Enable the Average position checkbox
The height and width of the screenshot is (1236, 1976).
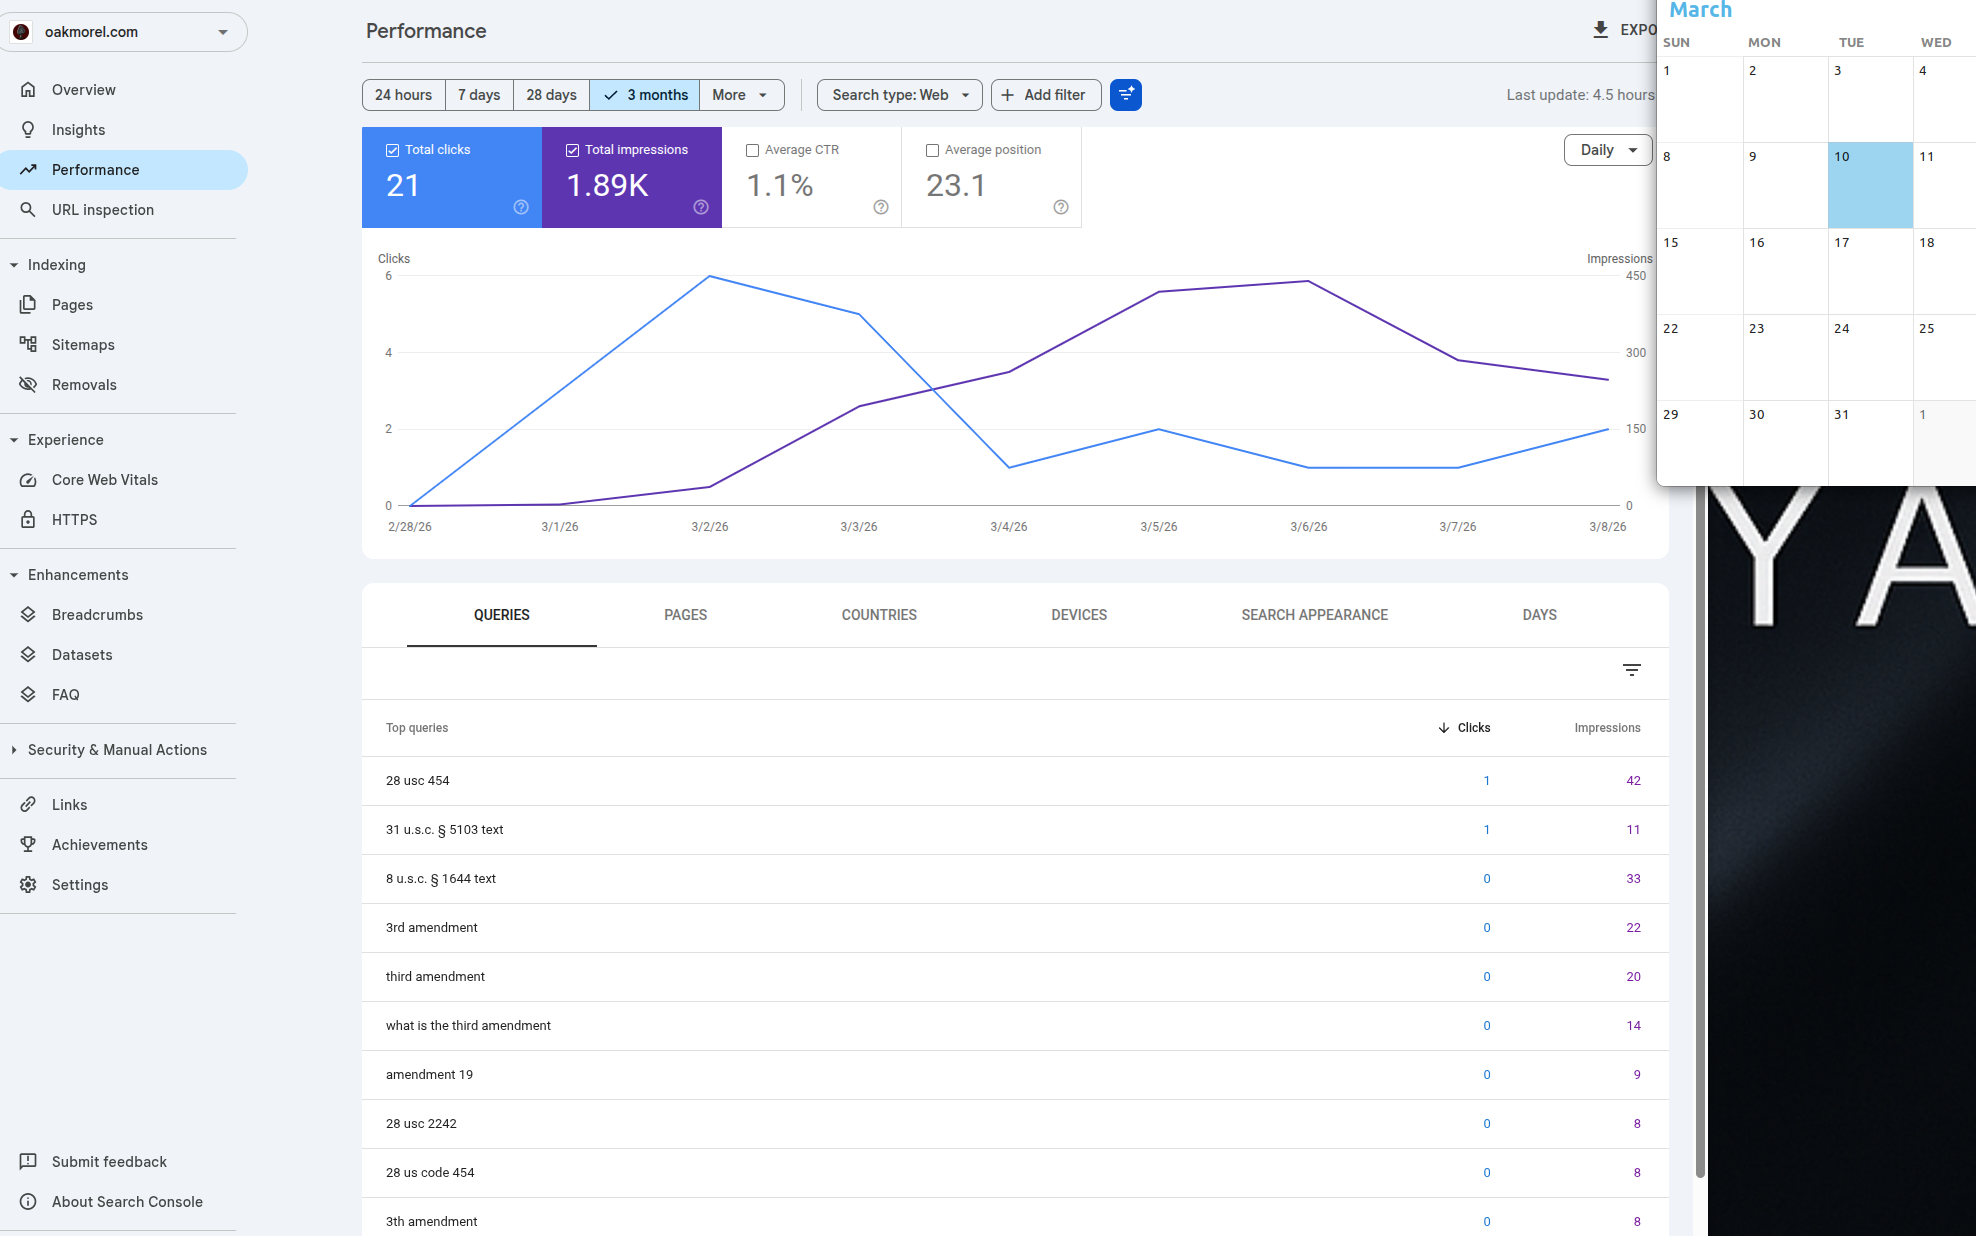coord(932,150)
